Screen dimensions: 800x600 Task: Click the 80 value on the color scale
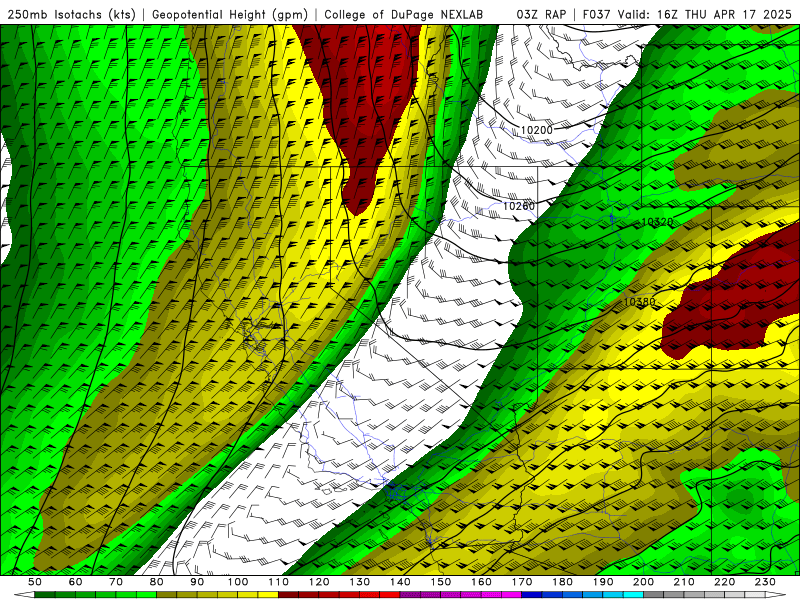pos(157,582)
